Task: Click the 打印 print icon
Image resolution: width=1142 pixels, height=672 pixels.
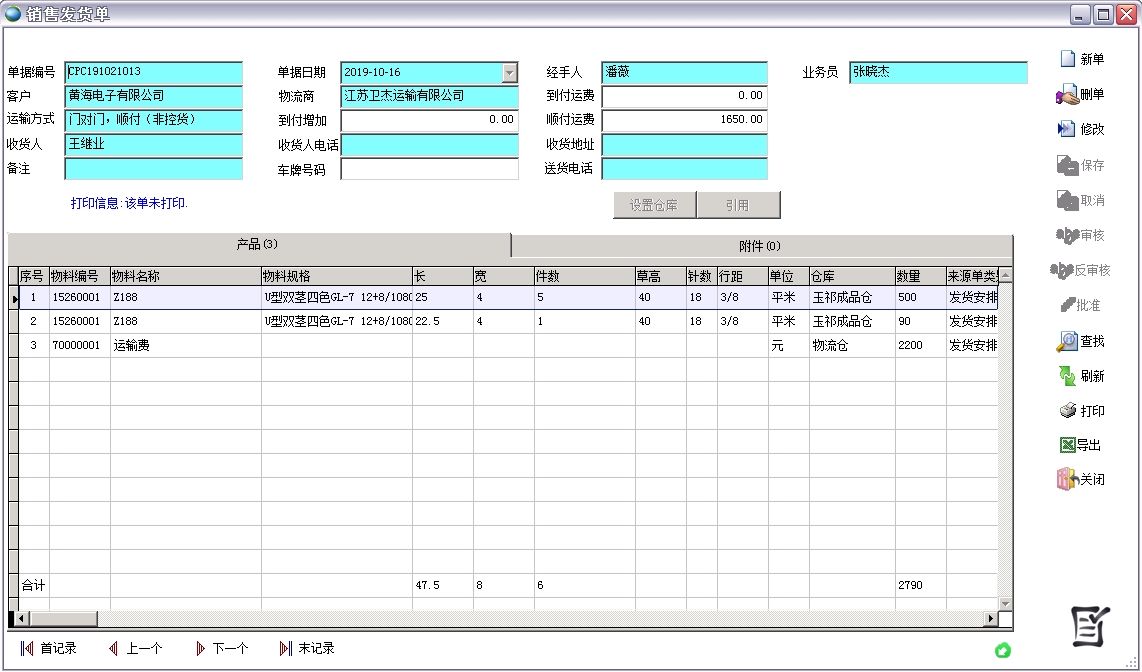Action: (x=1084, y=410)
